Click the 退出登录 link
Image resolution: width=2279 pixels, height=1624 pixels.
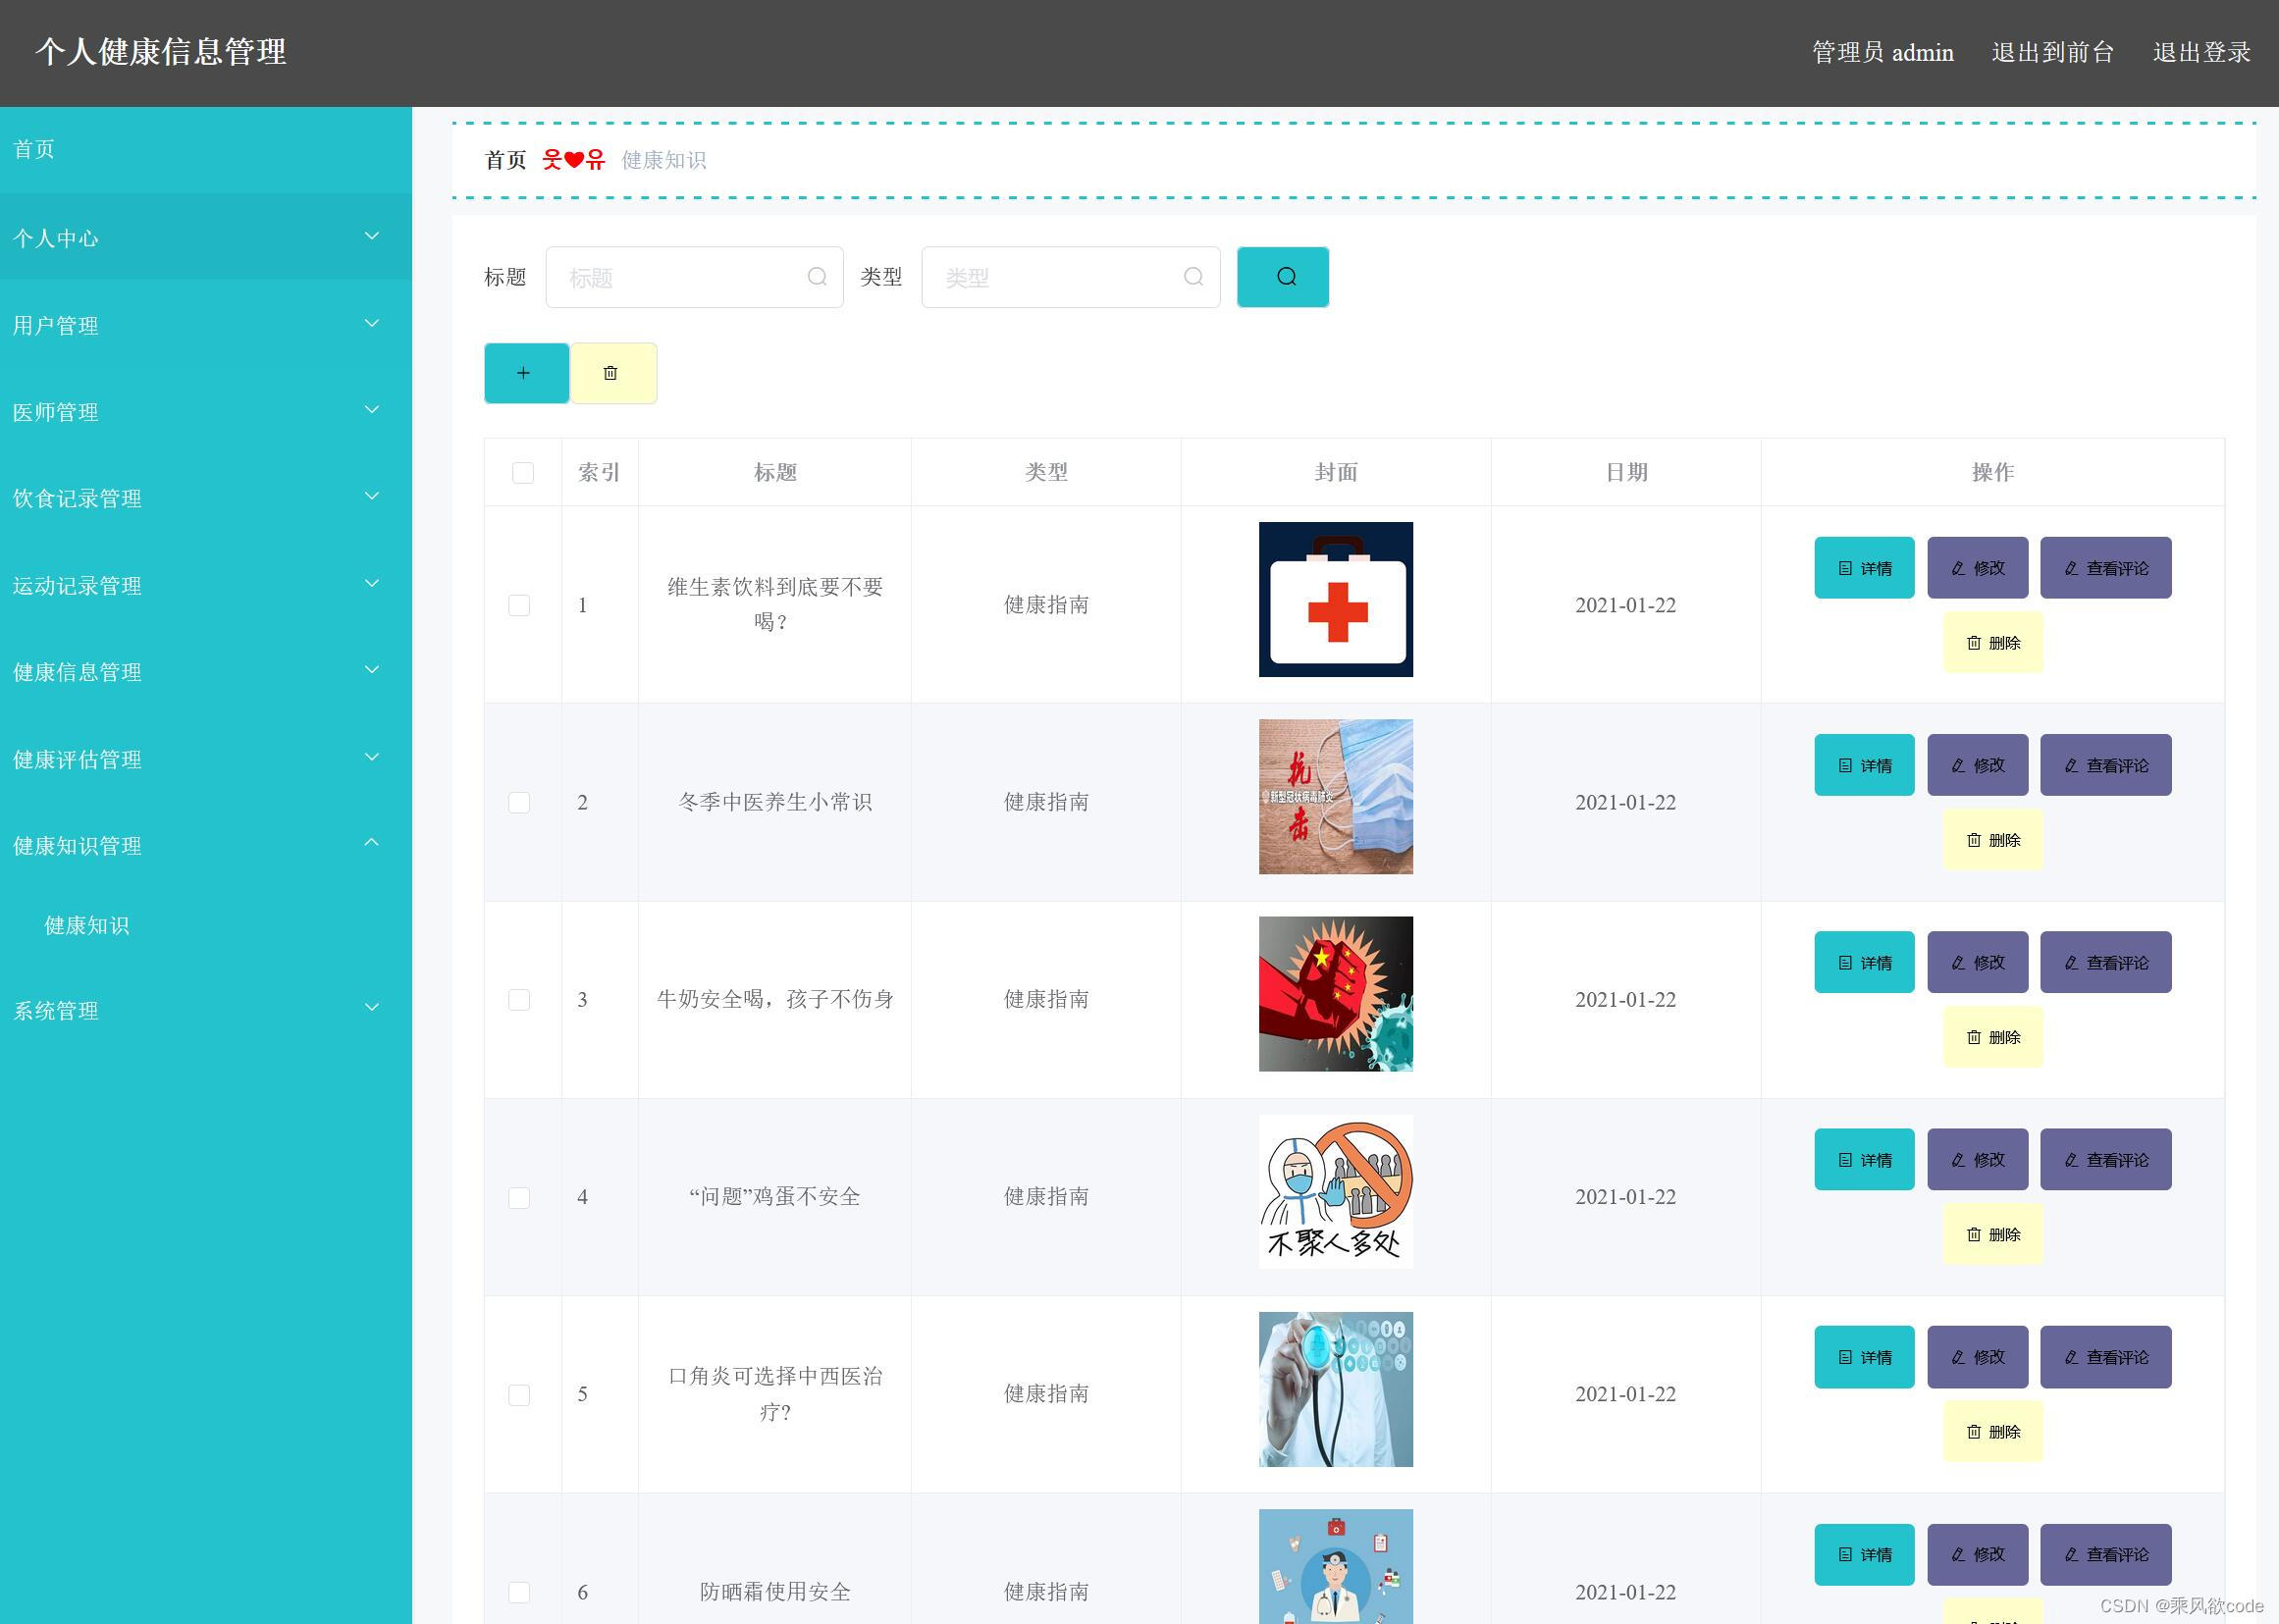(x=2200, y=52)
